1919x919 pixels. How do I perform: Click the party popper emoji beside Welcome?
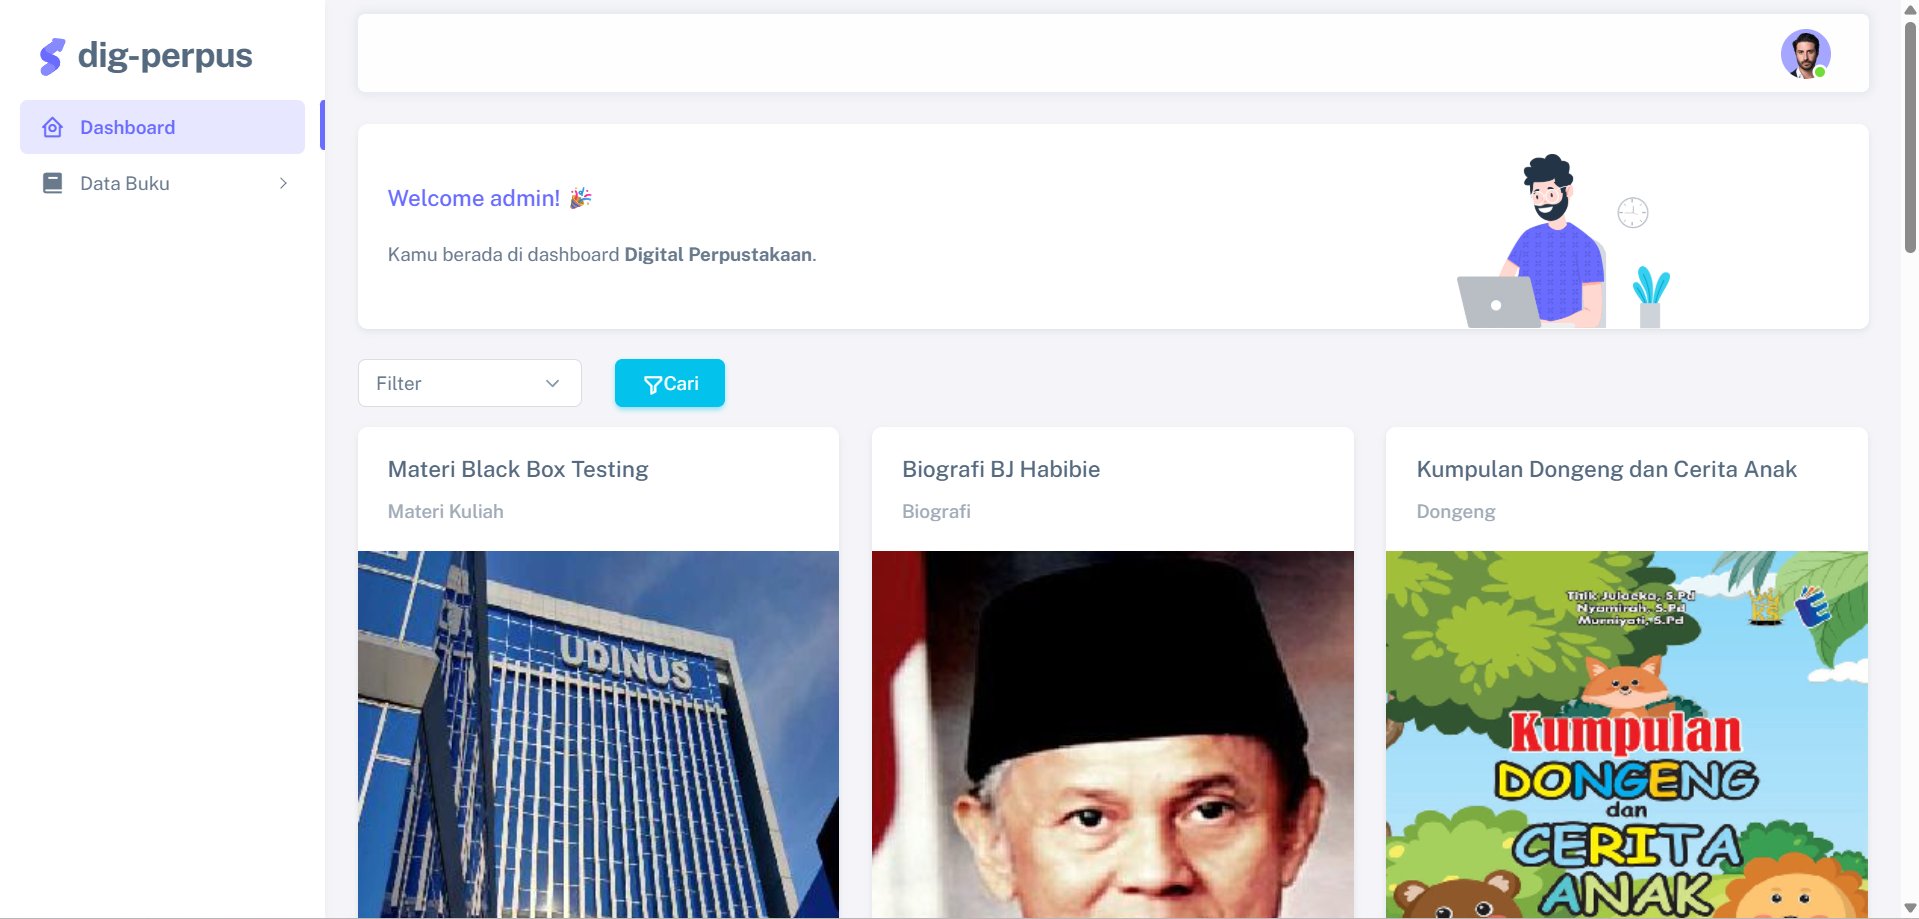coord(581,198)
